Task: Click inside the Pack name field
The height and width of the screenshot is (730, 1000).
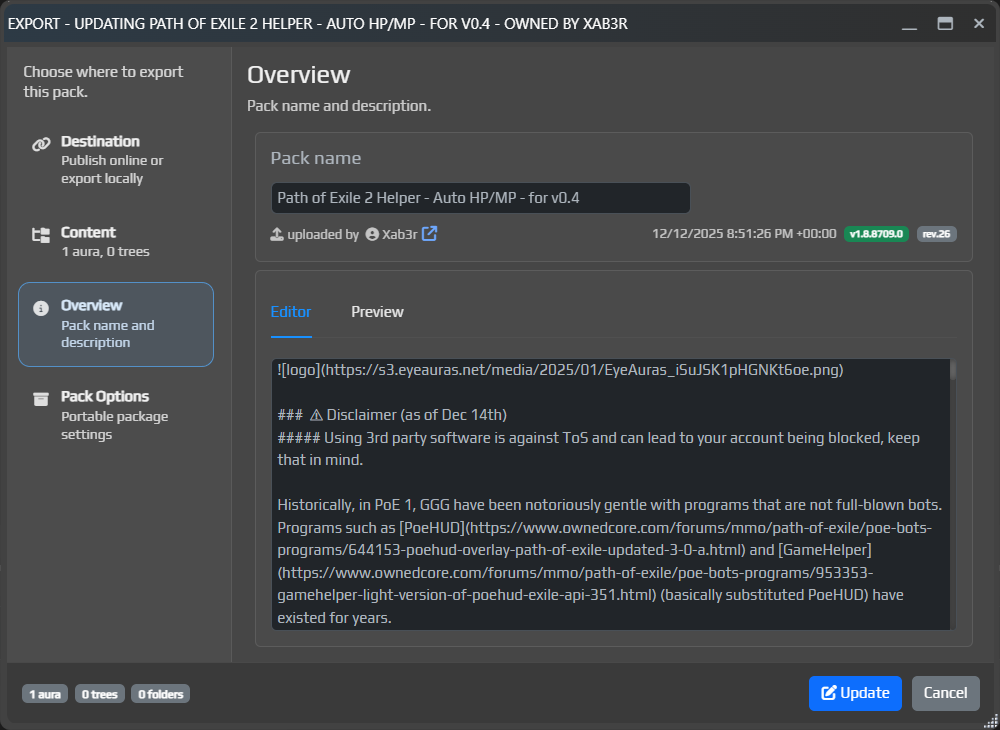Action: [480, 198]
